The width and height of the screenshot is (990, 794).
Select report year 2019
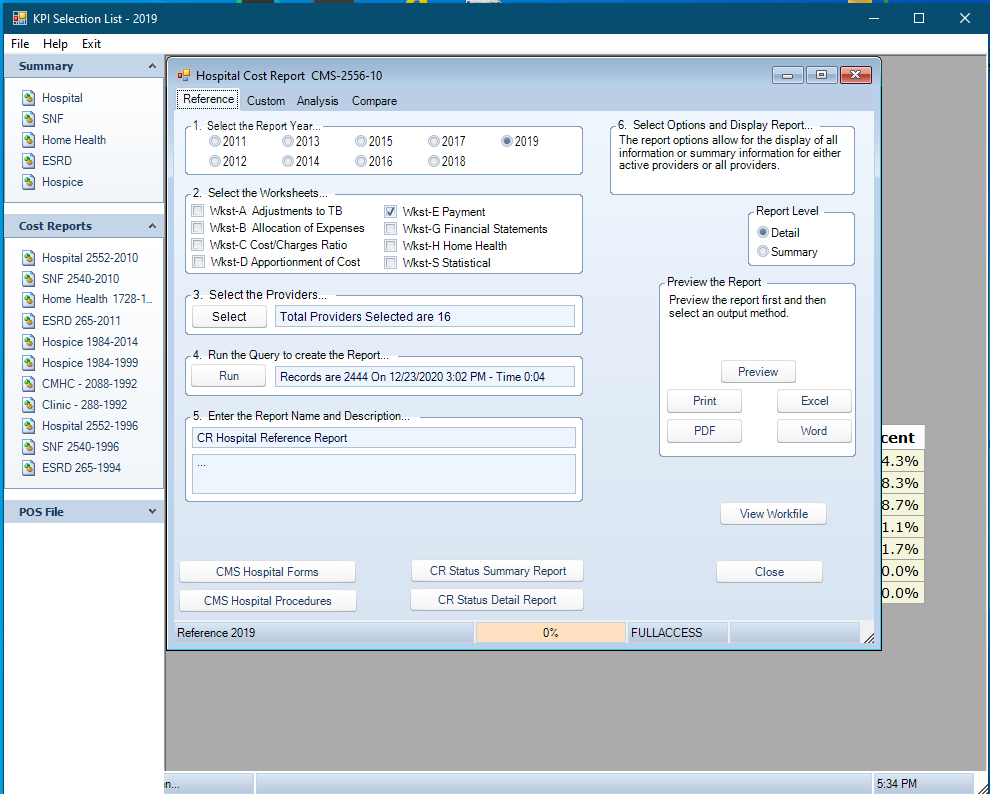[506, 141]
